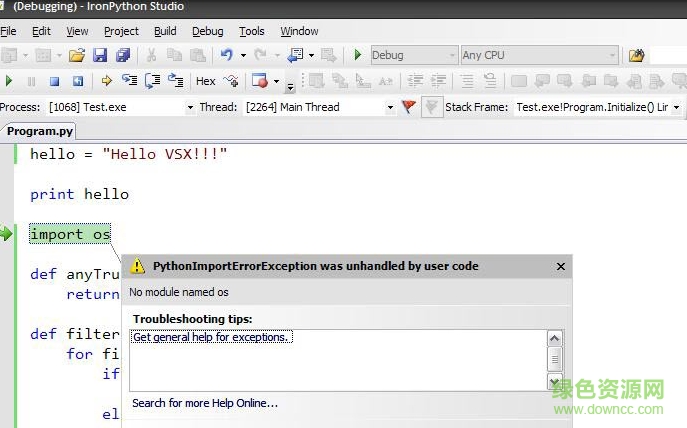Image resolution: width=687 pixels, height=428 pixels.
Task: Open the Thread dropdown showing Main Thread
Action: click(319, 107)
